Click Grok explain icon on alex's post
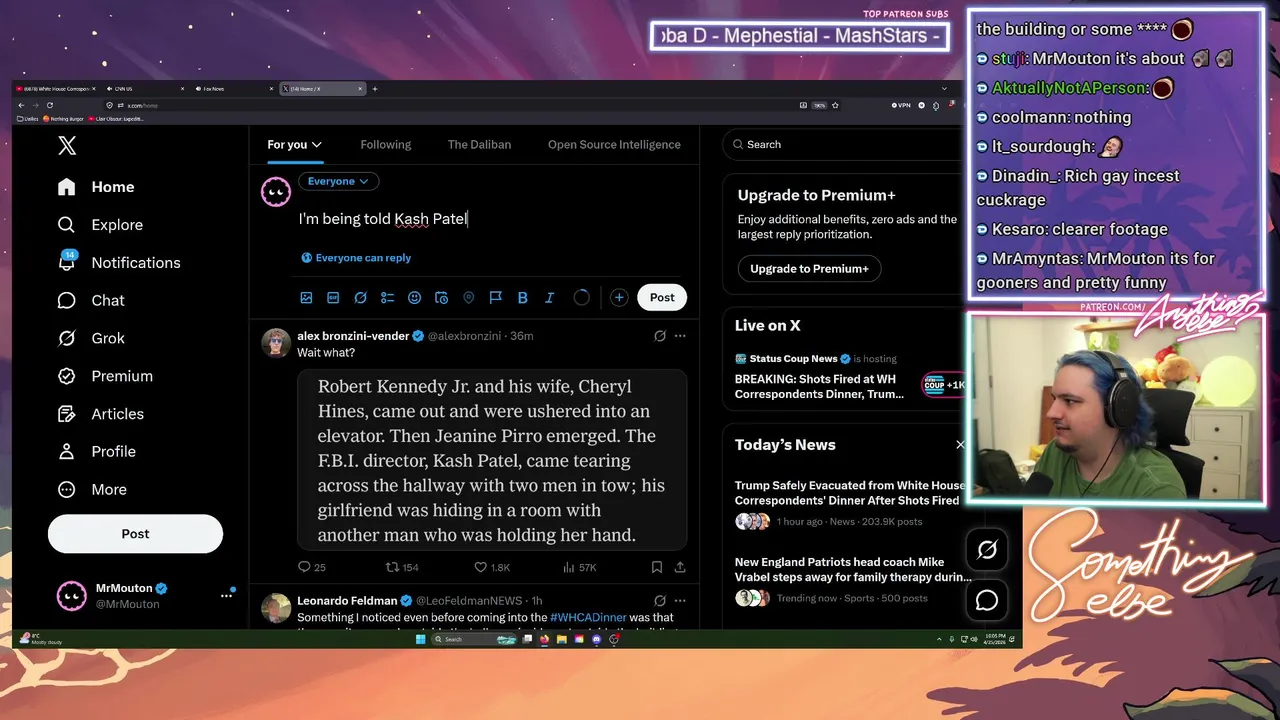Image resolution: width=1280 pixels, height=720 pixels. (x=660, y=336)
